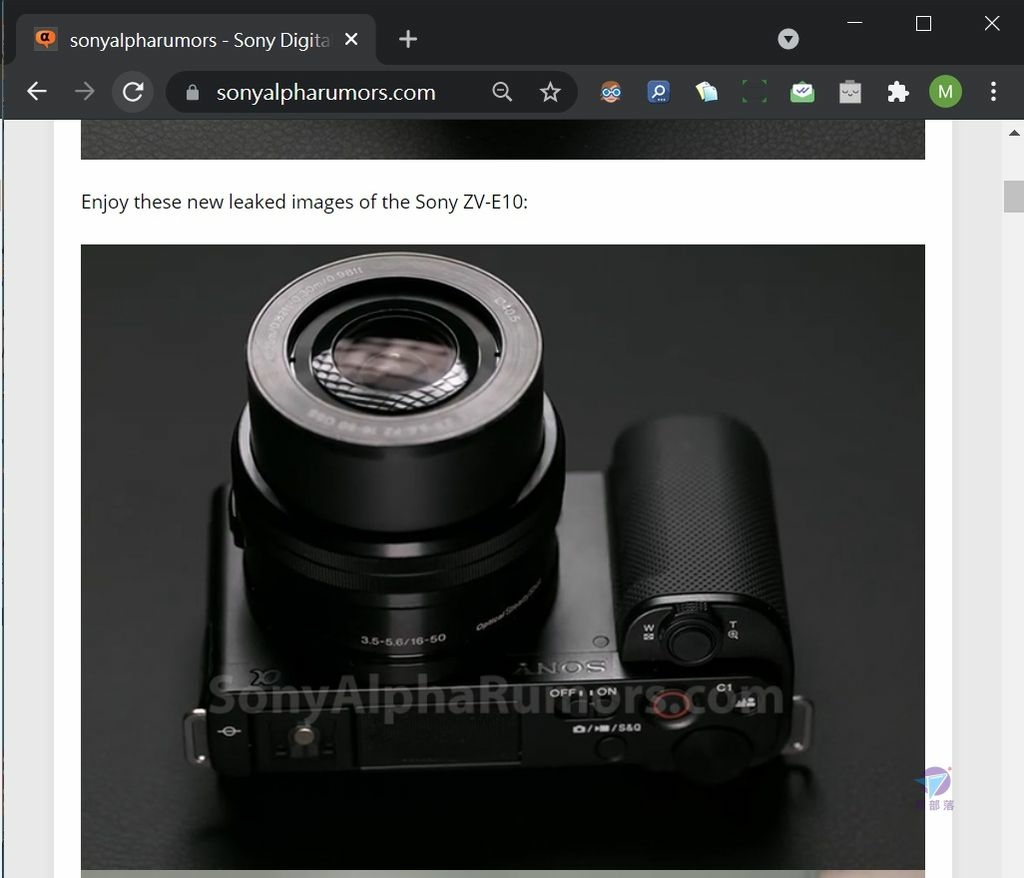Open the paper sheets clipboard extension
This screenshot has height=878, width=1024.
pos(706,91)
